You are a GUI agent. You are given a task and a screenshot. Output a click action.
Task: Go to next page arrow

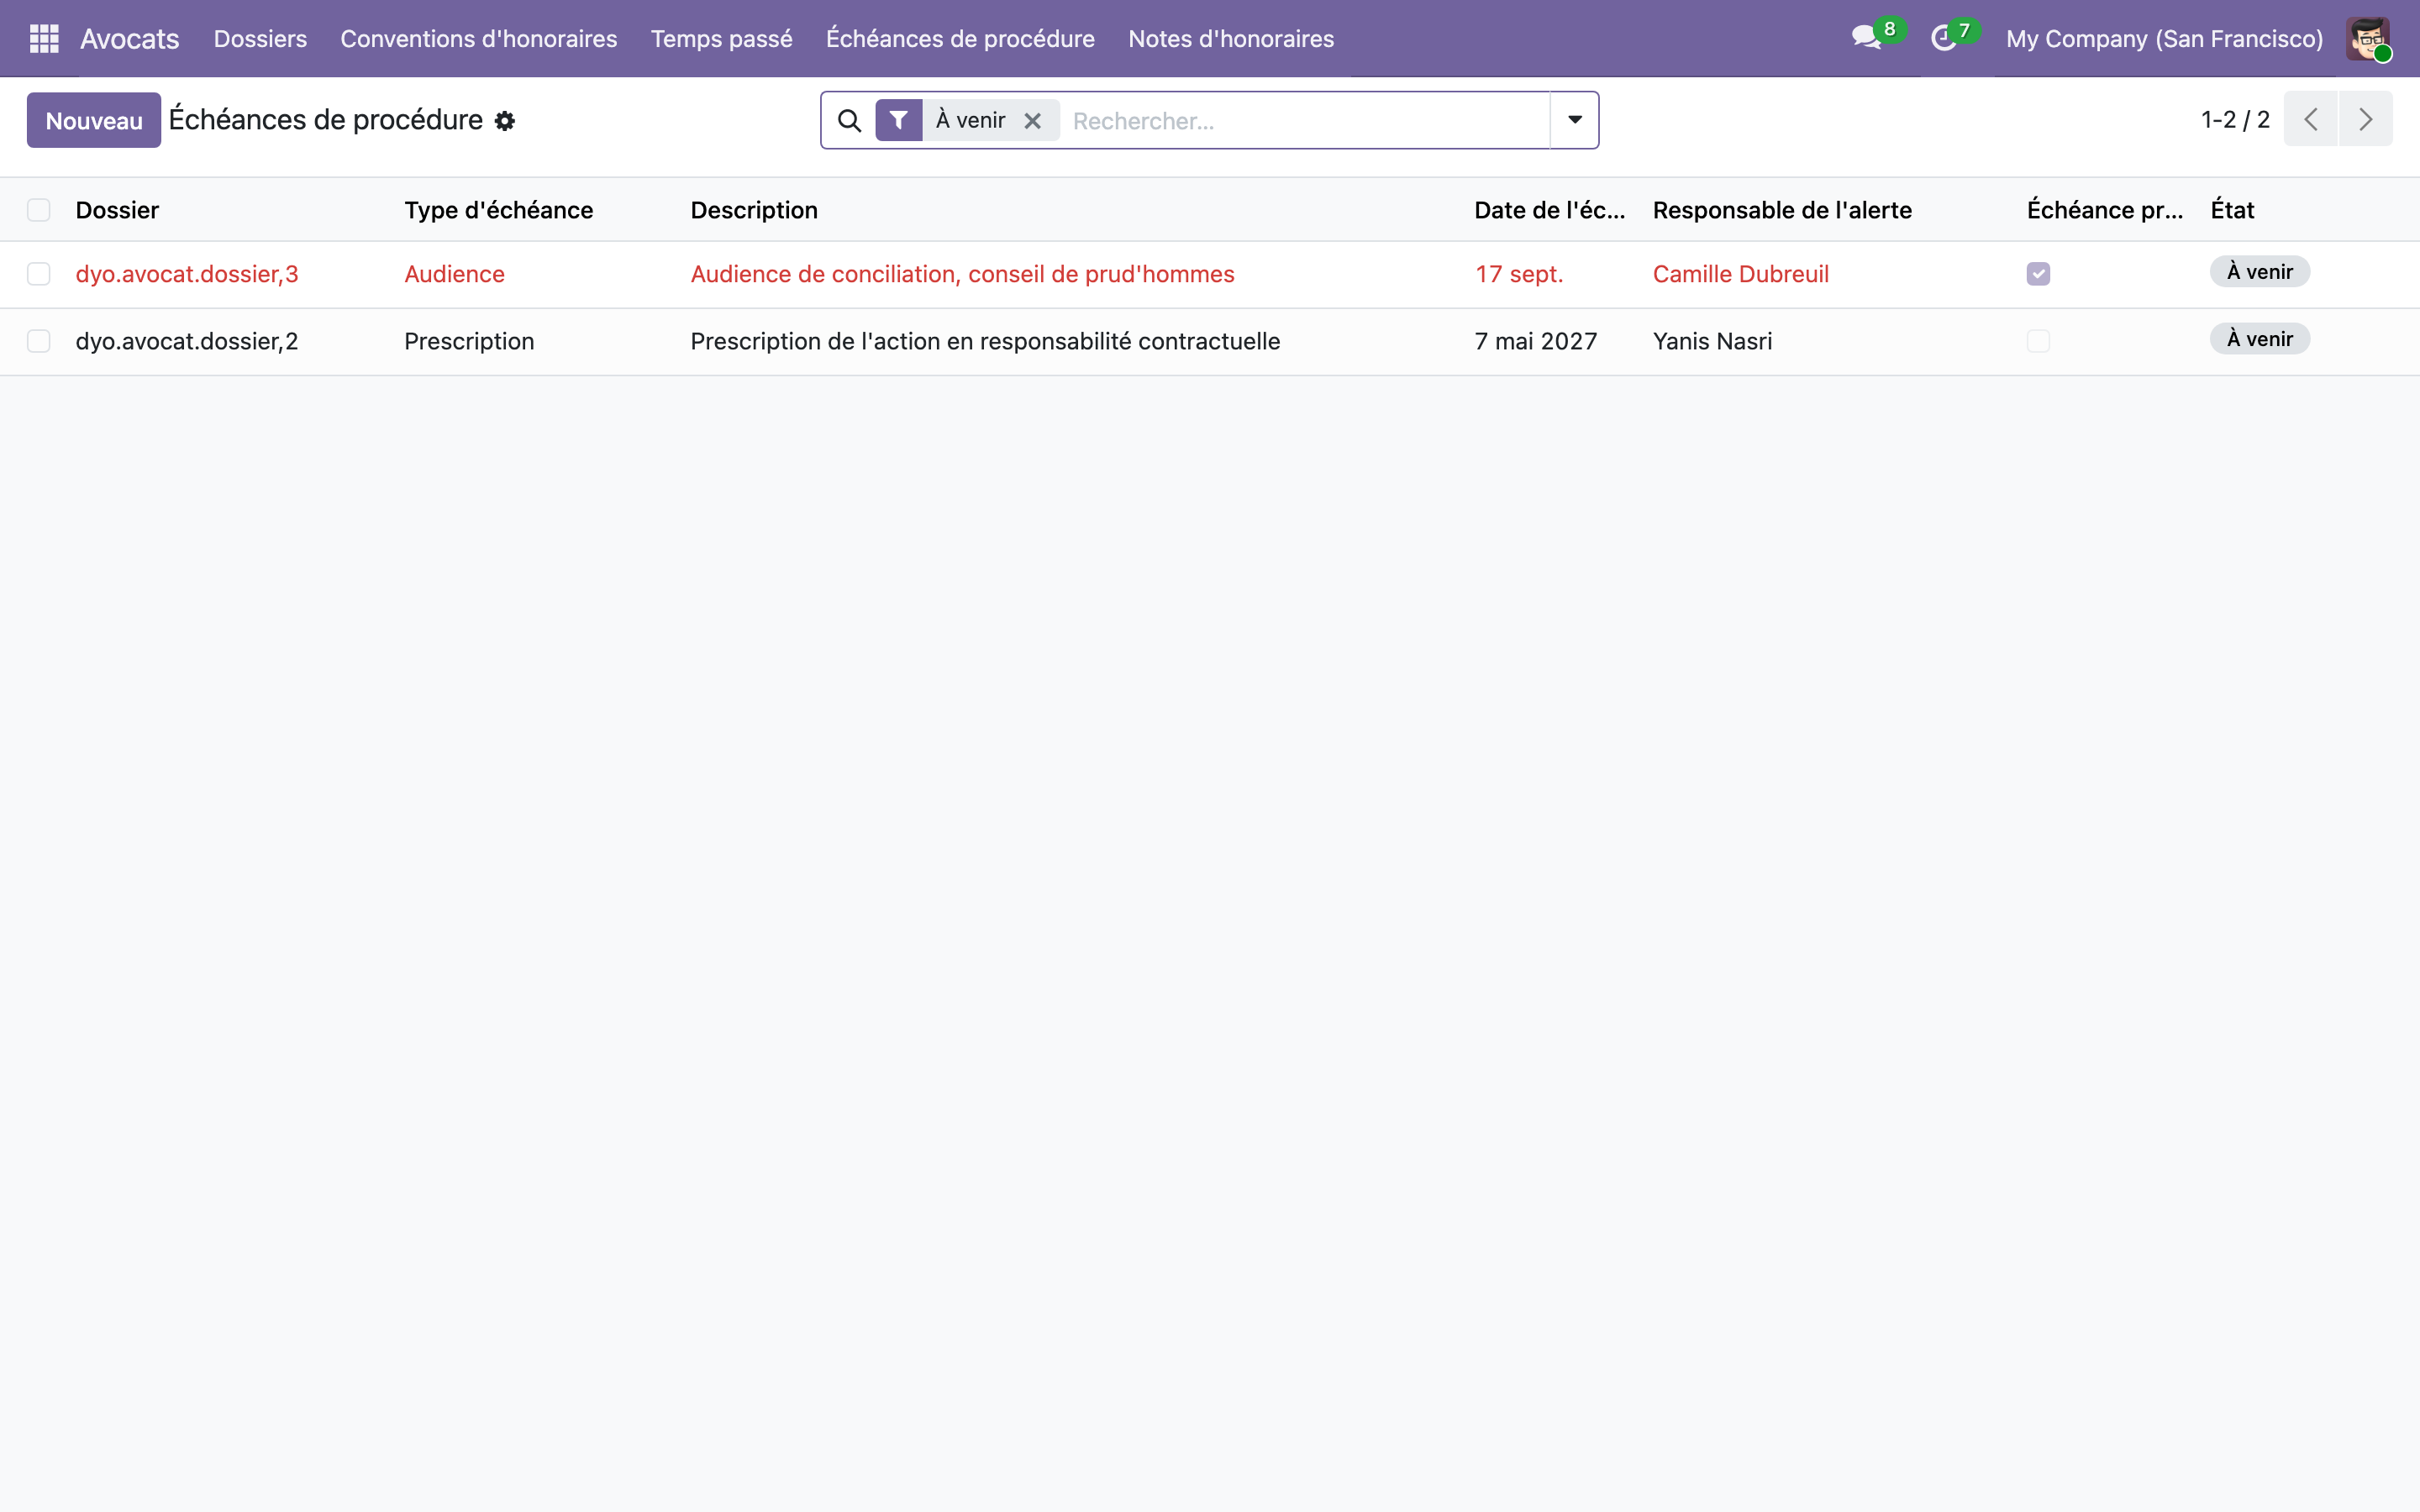click(x=2365, y=119)
